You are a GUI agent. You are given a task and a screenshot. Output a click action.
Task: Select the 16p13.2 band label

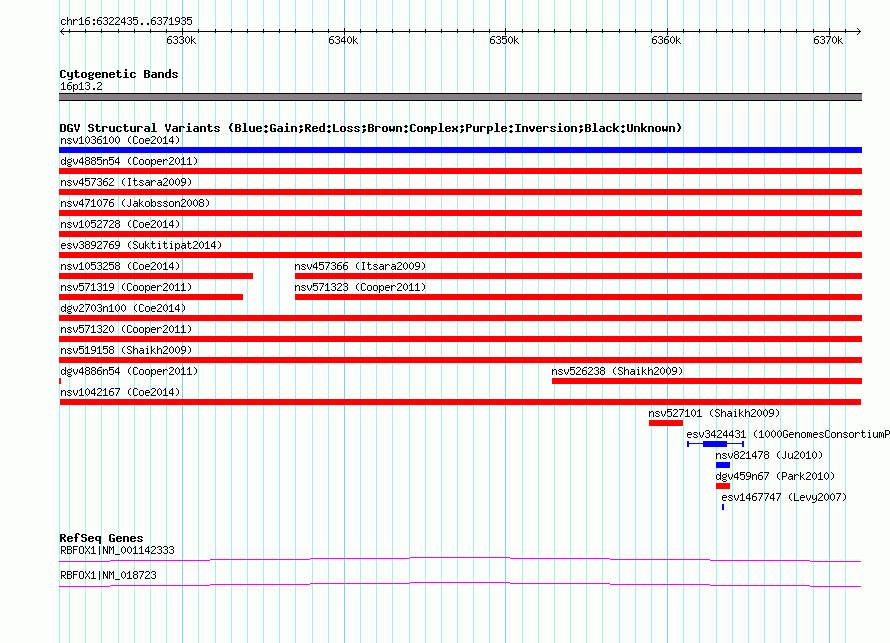(x=81, y=86)
